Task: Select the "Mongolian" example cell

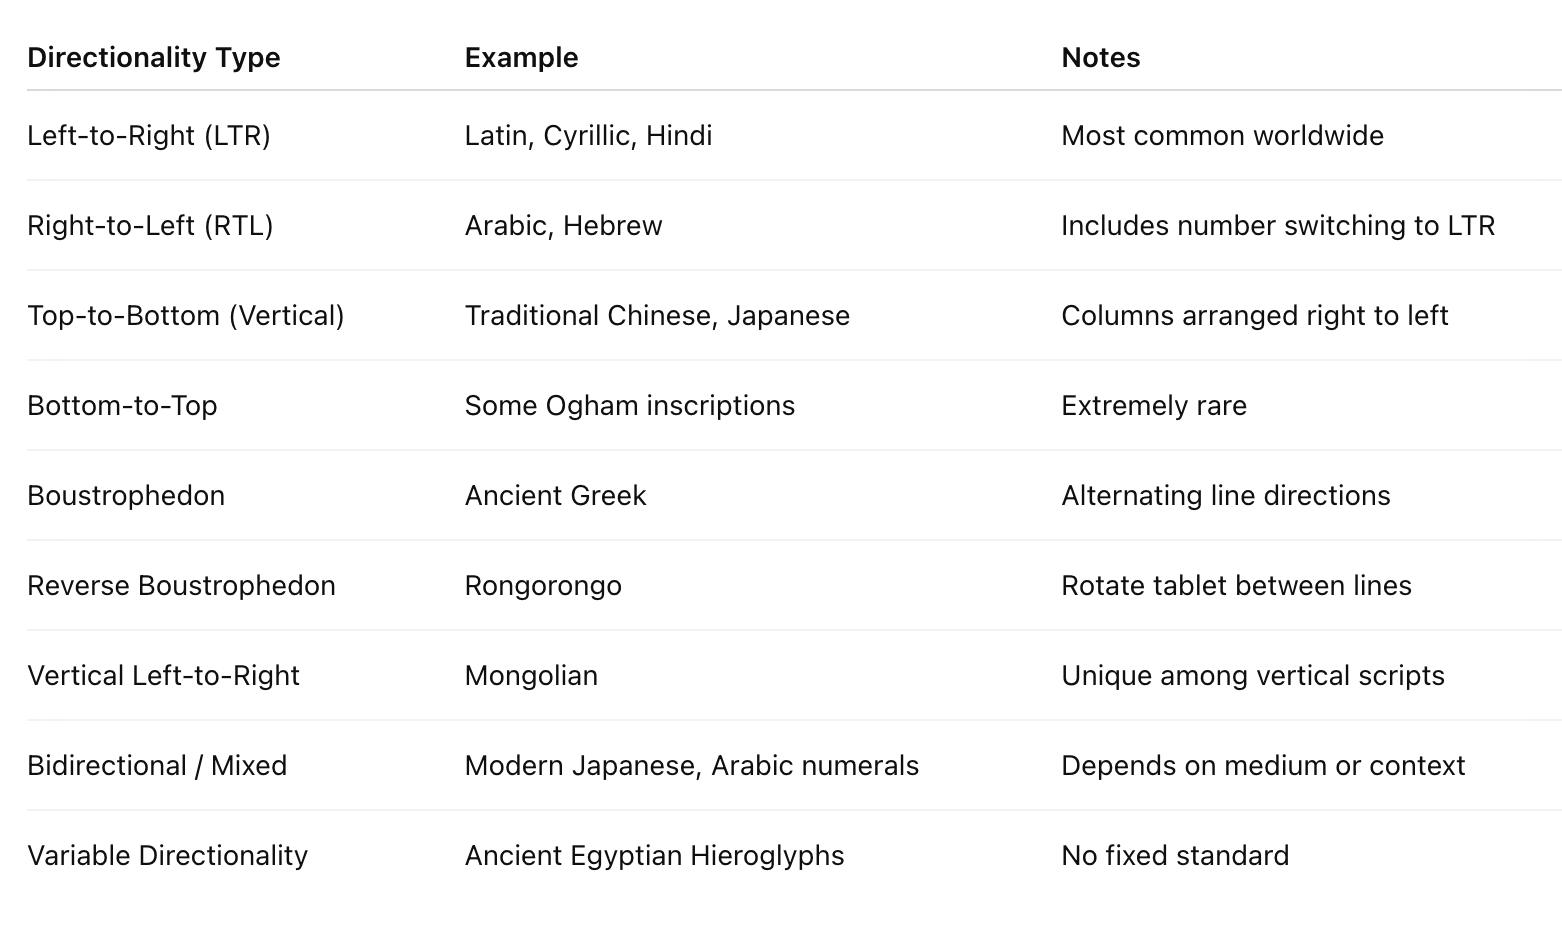Action: pos(531,676)
